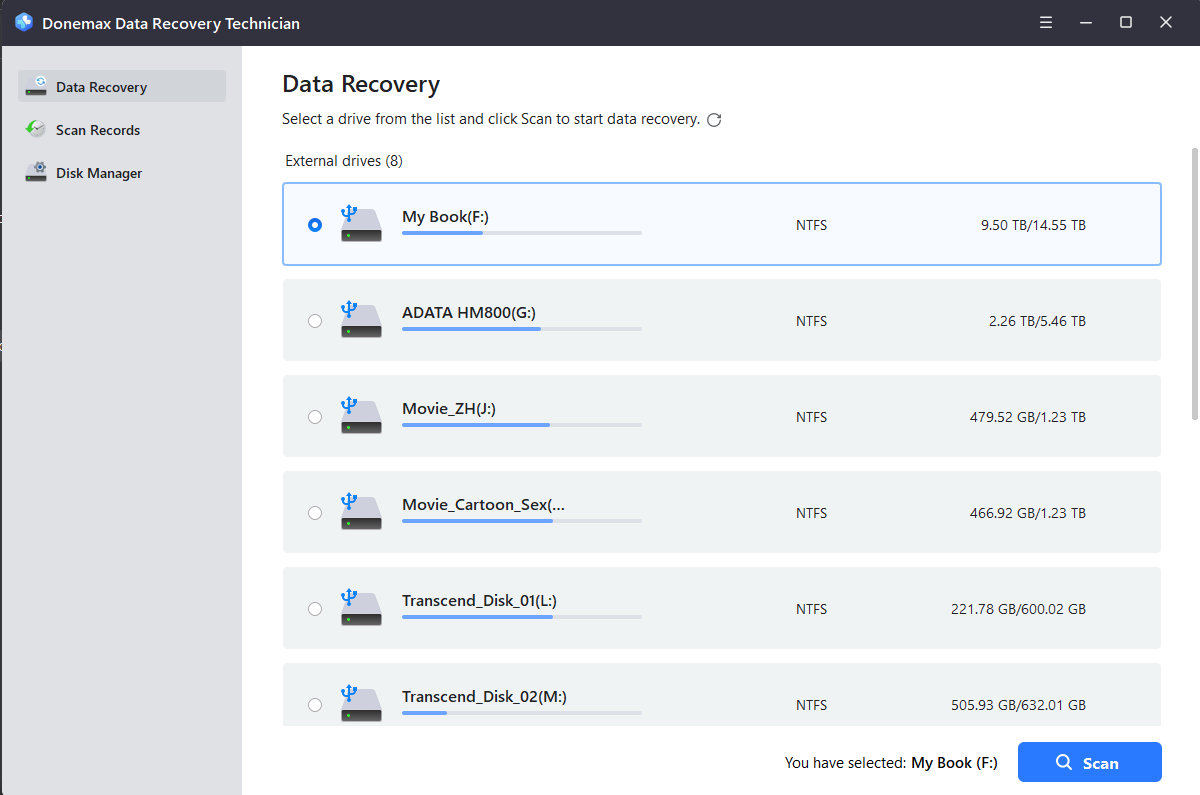Click the My Book(F:) drive name
The image size is (1200, 795).
point(445,216)
